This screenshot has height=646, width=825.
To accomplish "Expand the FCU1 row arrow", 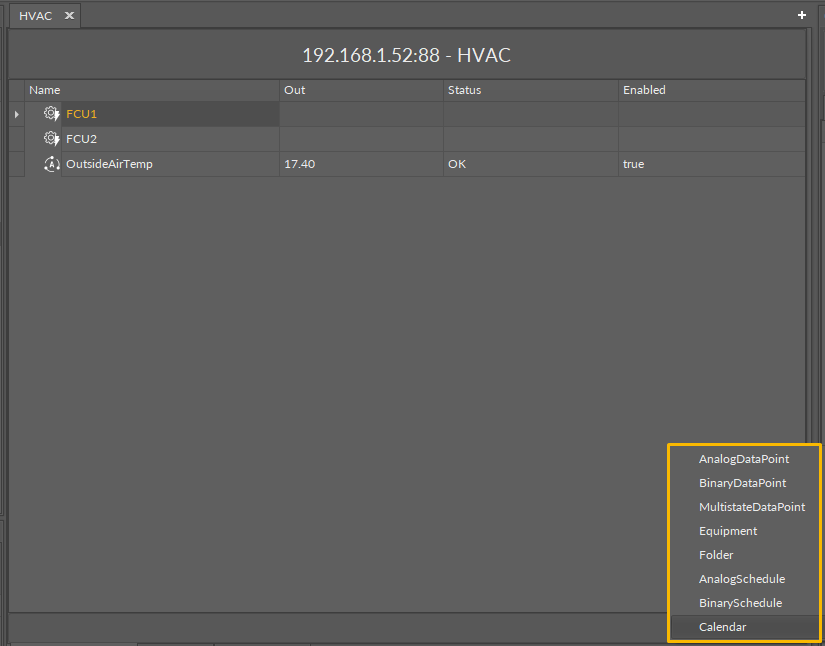I will click(16, 115).
